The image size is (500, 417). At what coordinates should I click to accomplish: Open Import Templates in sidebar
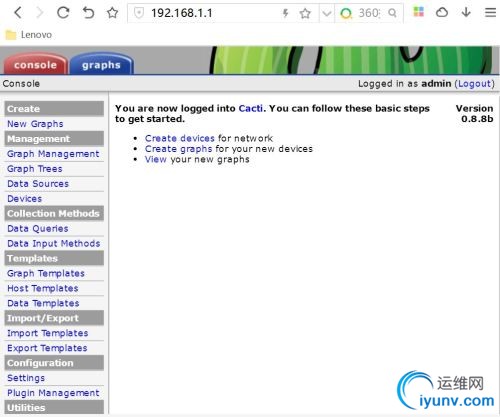point(48,333)
